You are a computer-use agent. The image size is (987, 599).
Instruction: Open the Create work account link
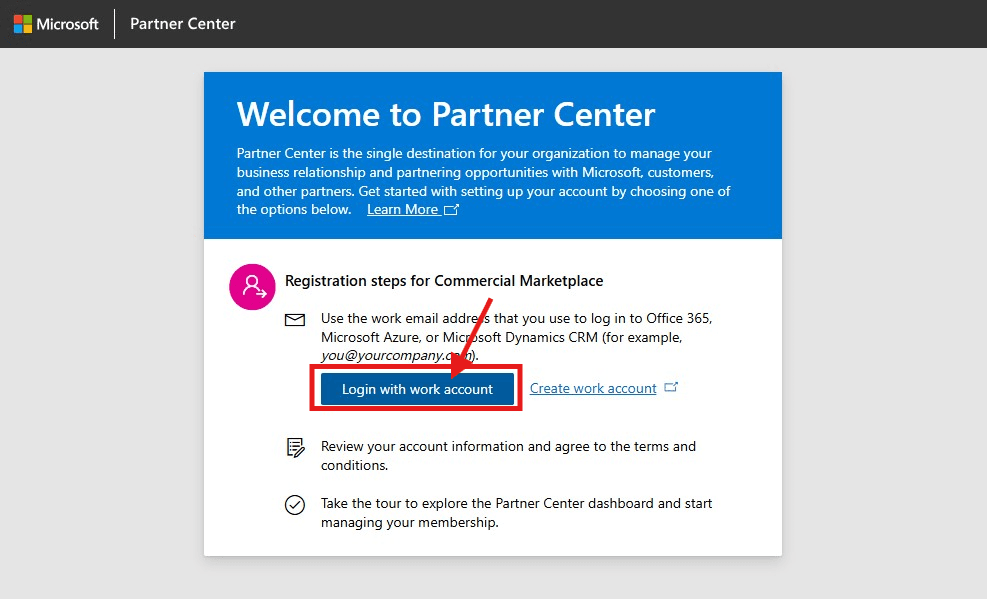pos(593,388)
